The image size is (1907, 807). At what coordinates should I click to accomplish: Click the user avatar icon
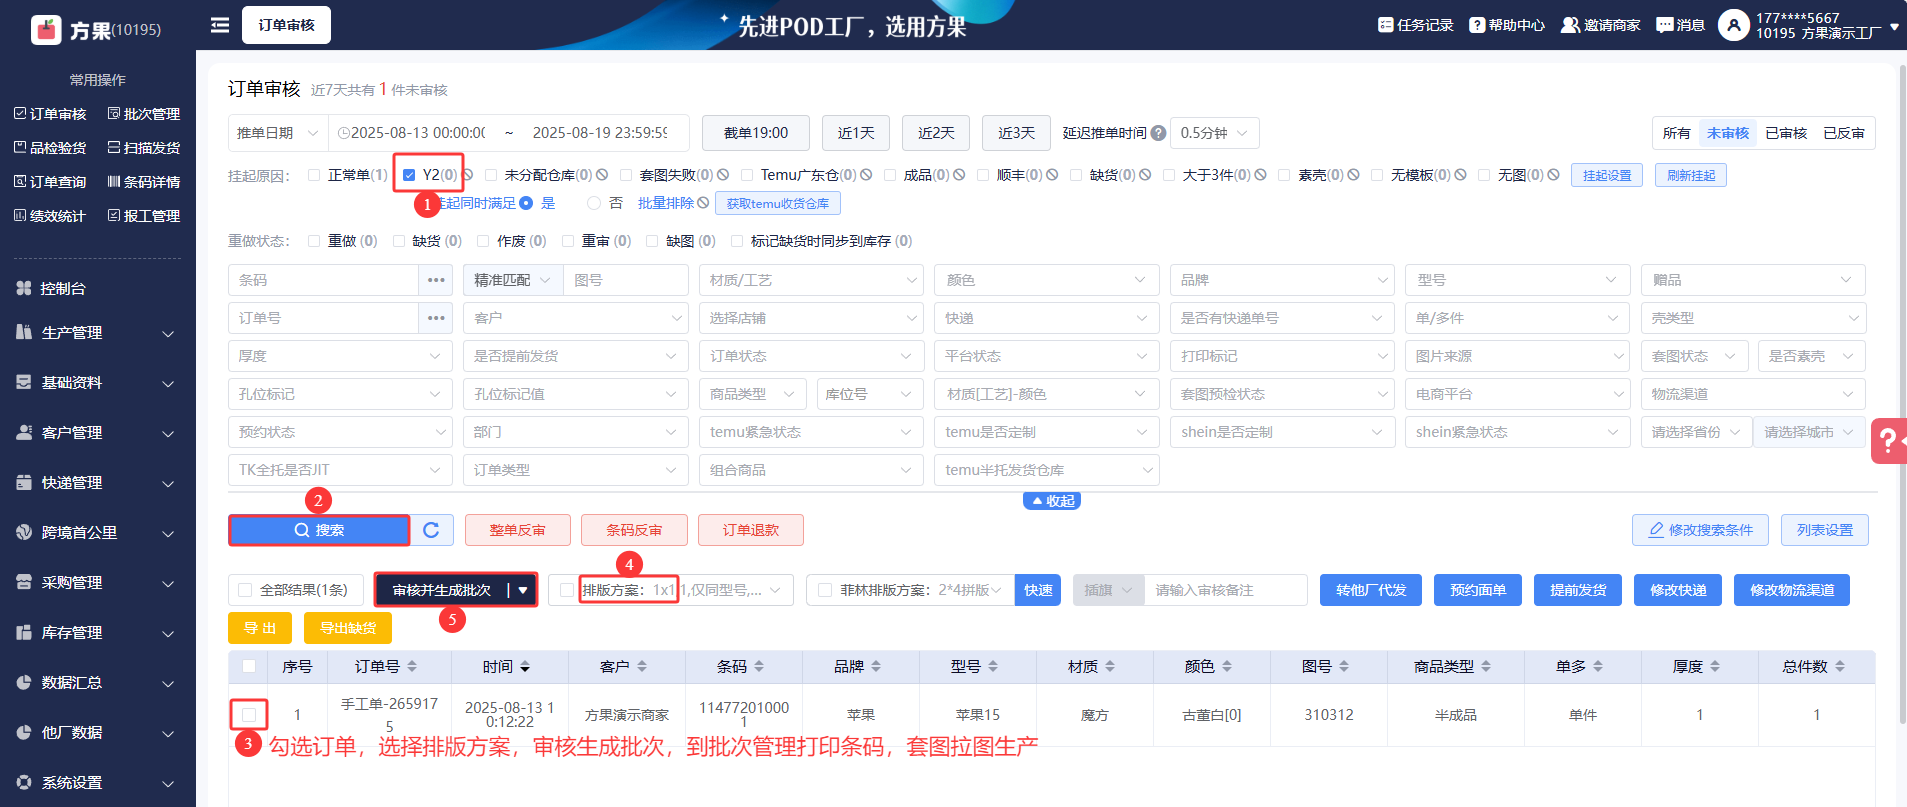point(1734,25)
